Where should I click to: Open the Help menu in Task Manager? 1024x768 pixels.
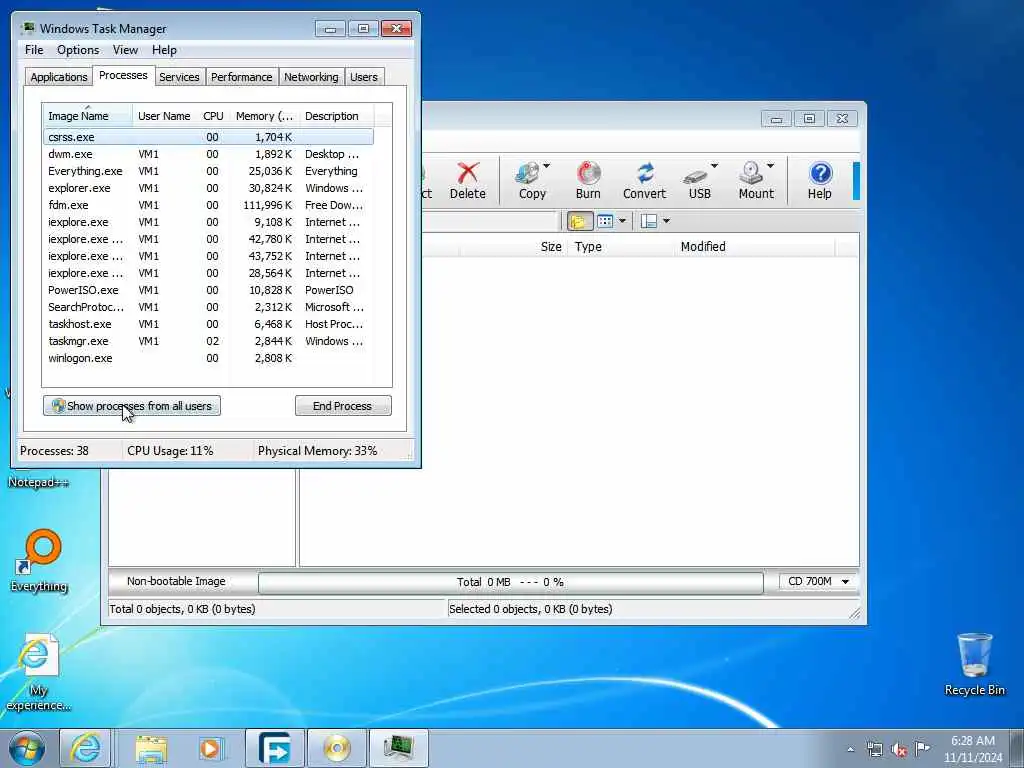pyautogui.click(x=165, y=50)
